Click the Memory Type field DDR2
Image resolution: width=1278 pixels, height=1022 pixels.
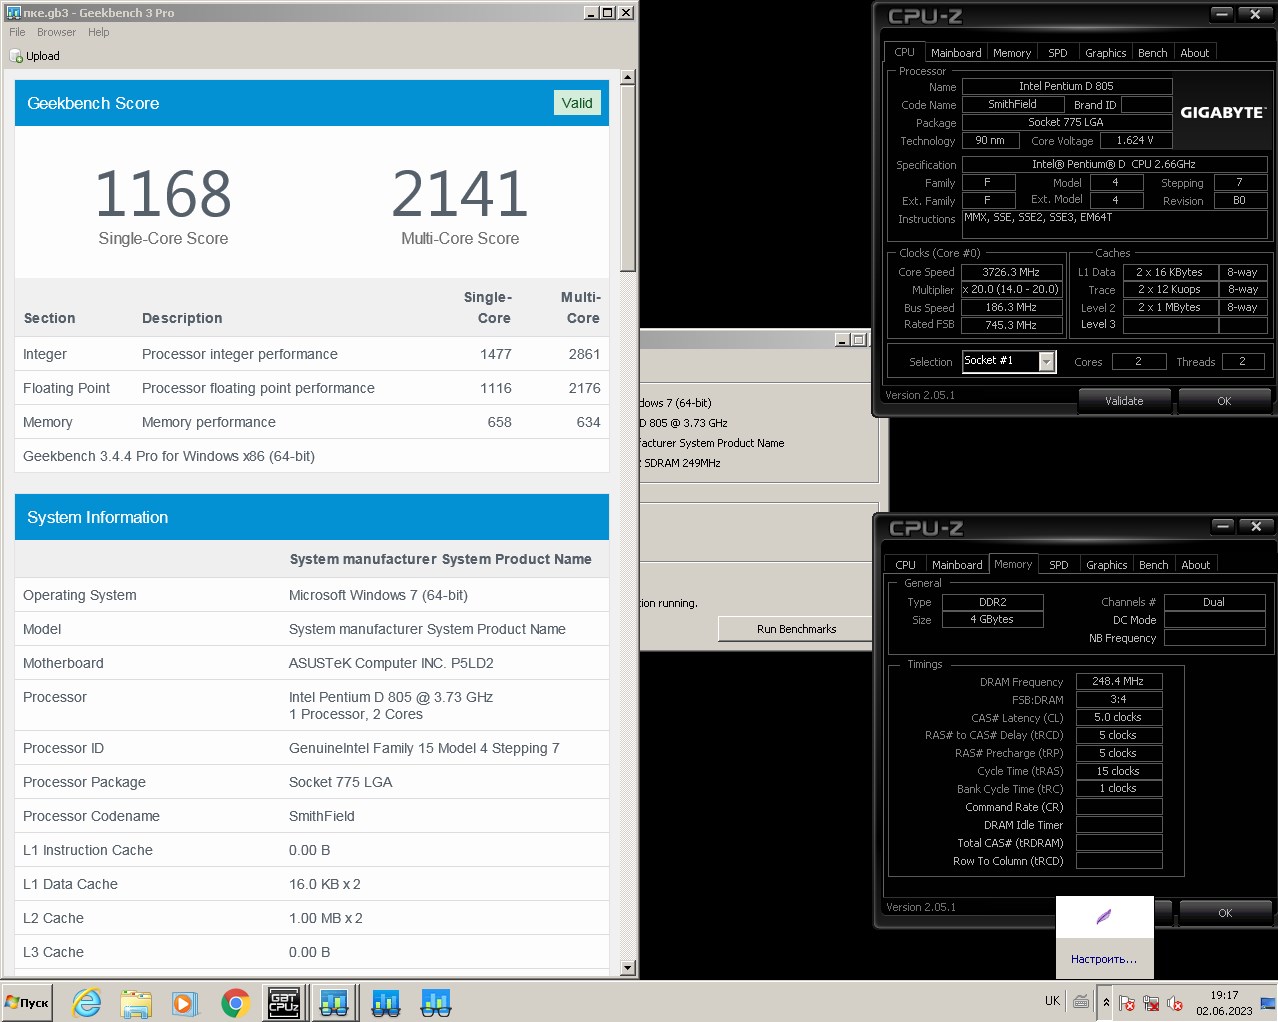coord(993,602)
